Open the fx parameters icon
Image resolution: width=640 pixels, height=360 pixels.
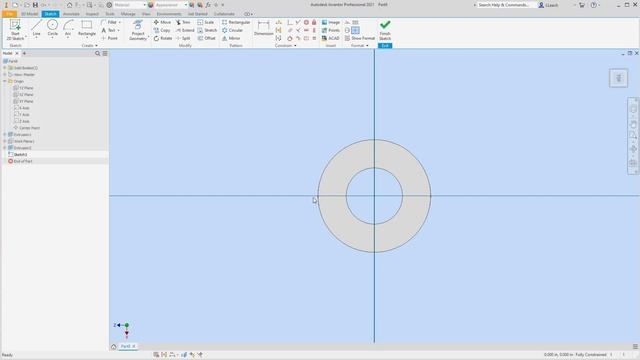208,5
